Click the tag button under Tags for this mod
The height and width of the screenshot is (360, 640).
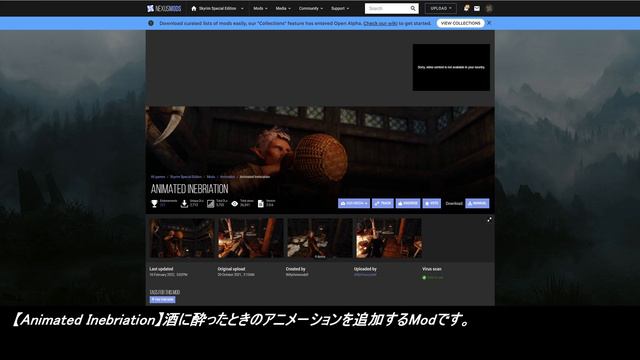[x=162, y=300]
